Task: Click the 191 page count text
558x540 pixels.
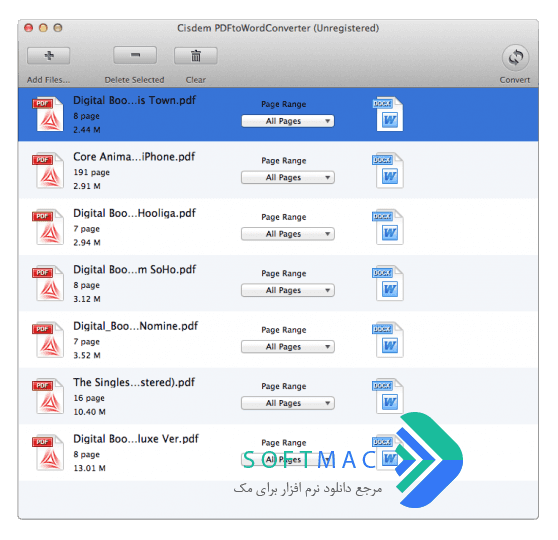Action: click(x=91, y=172)
